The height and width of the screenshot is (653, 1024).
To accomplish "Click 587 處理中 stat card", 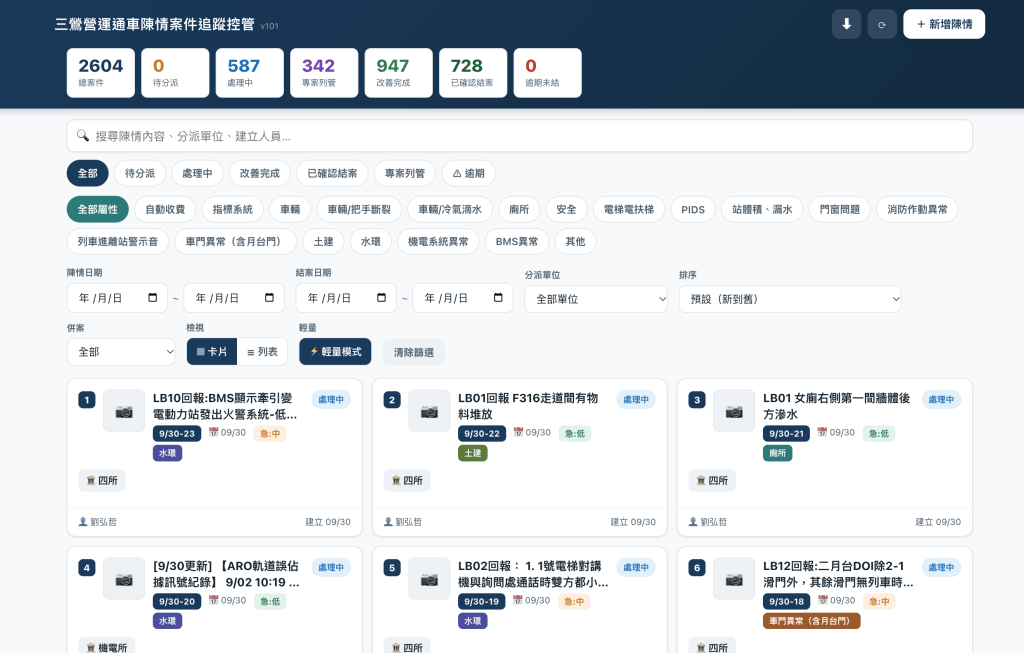I will pos(249,72).
